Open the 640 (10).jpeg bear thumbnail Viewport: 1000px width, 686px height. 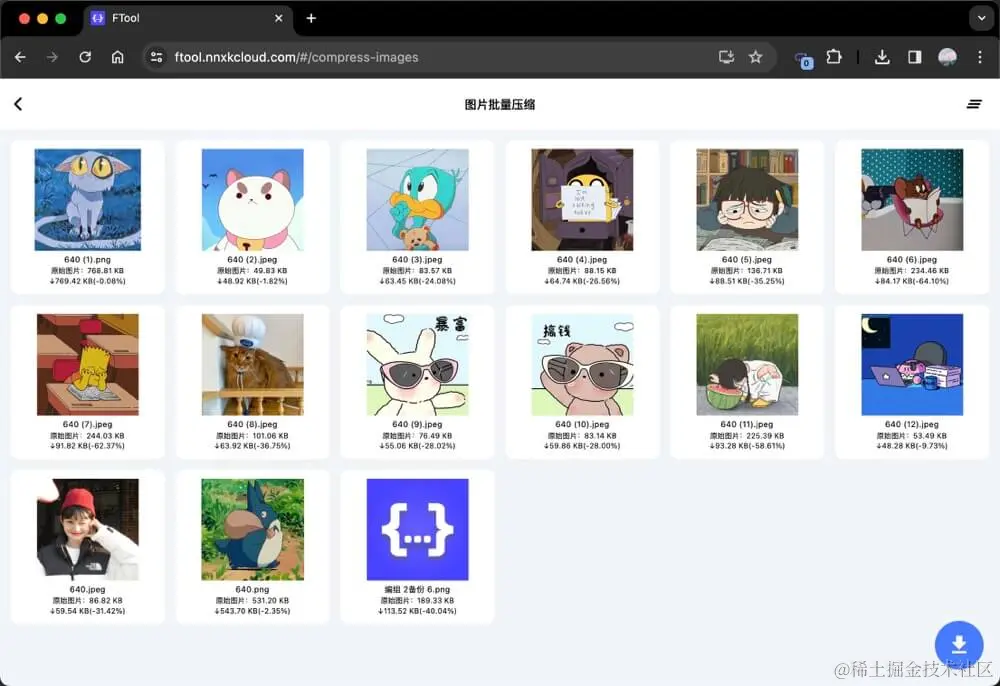click(x=582, y=365)
